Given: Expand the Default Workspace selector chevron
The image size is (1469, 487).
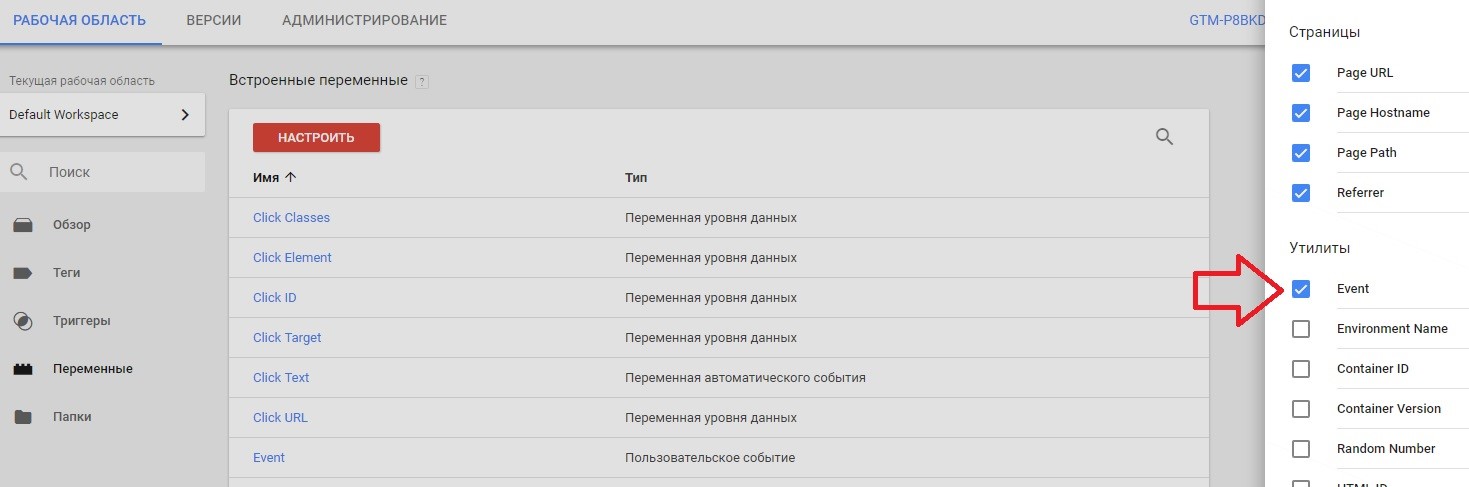Looking at the screenshot, I should coord(185,115).
